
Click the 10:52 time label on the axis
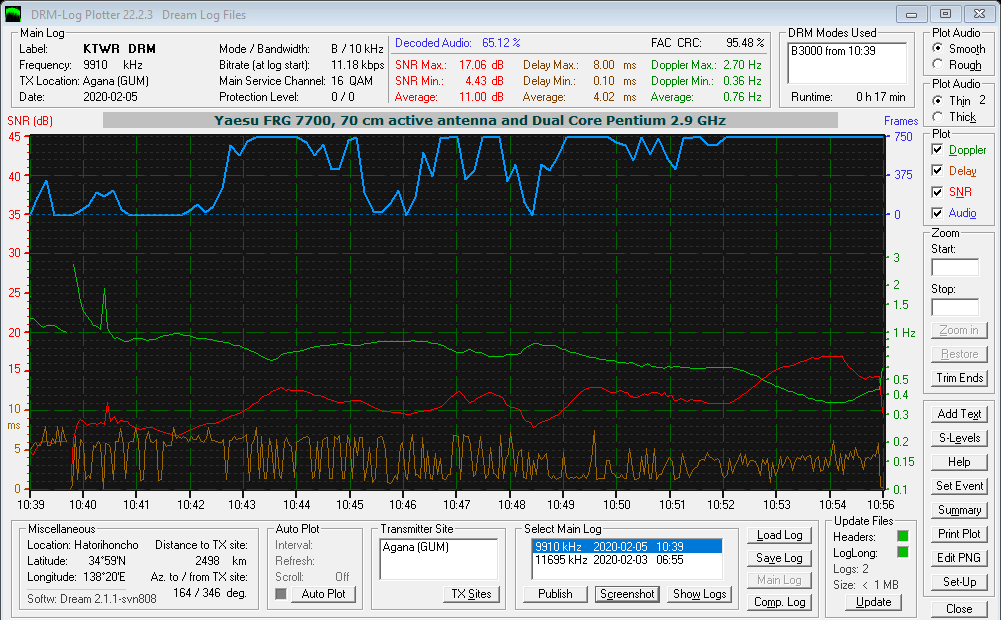coord(721,504)
